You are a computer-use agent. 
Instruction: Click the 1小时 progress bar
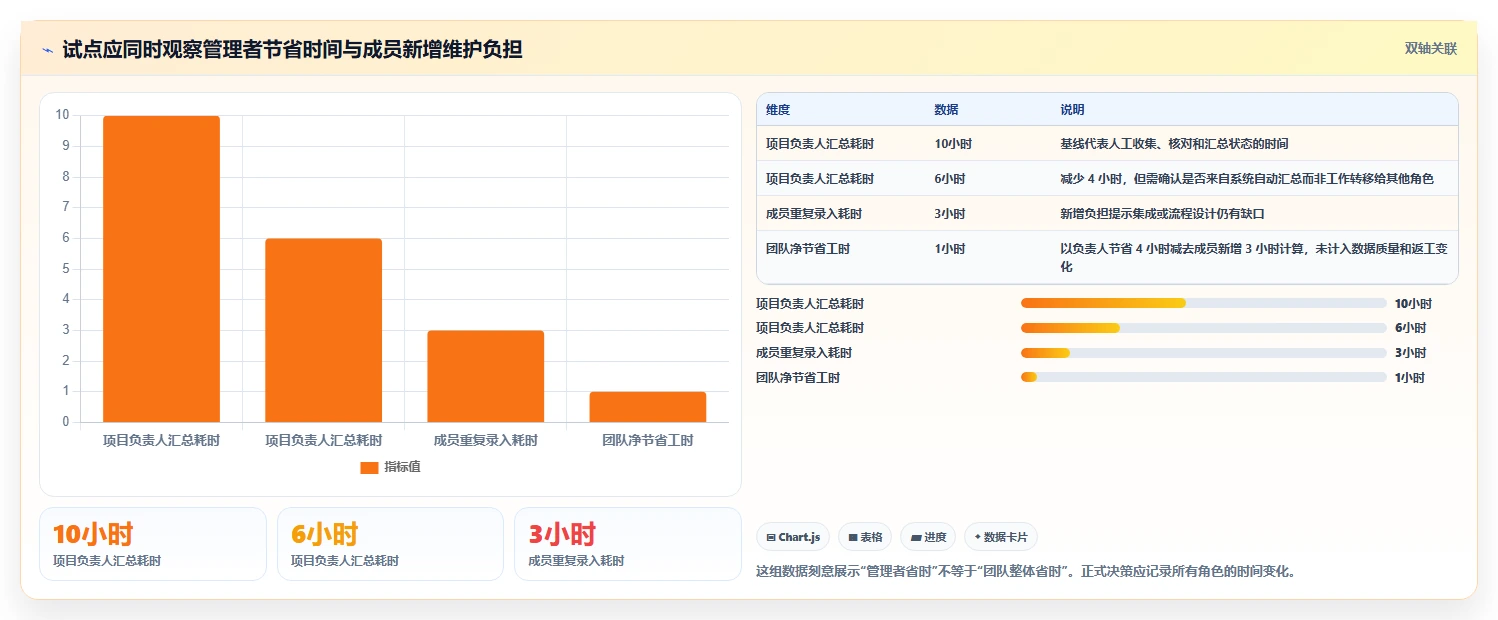pos(1204,377)
